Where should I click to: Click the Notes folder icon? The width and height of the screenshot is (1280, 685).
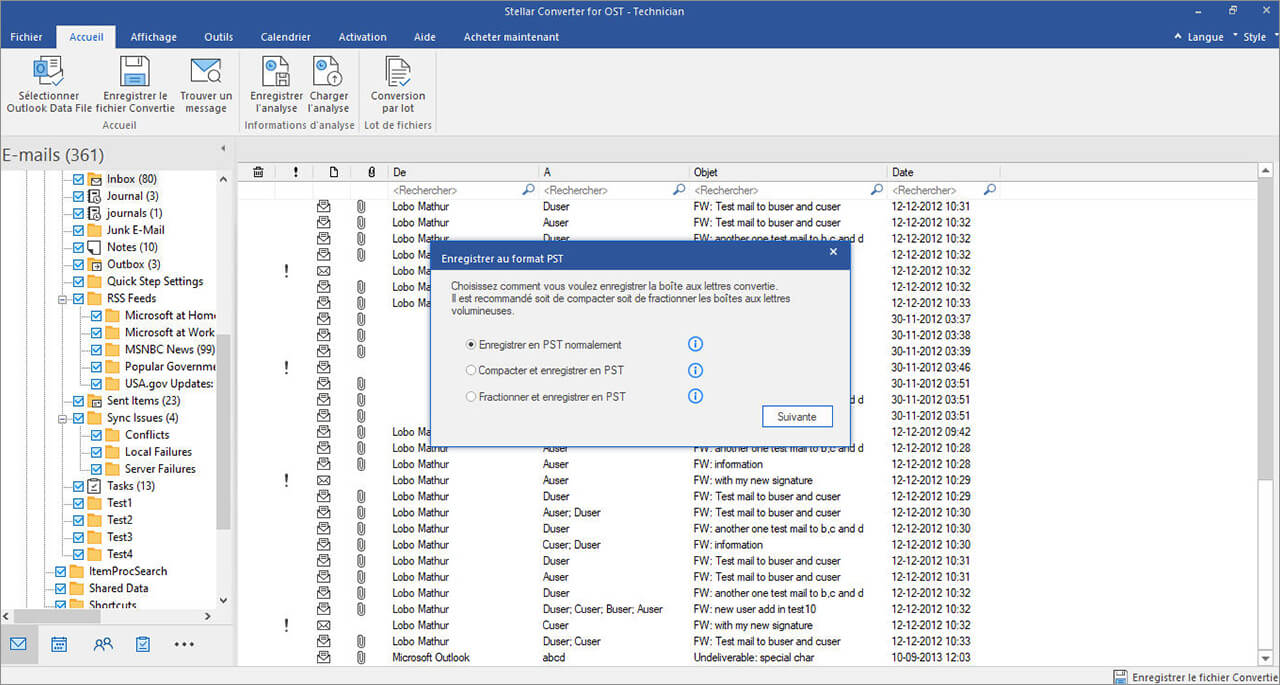(95, 247)
